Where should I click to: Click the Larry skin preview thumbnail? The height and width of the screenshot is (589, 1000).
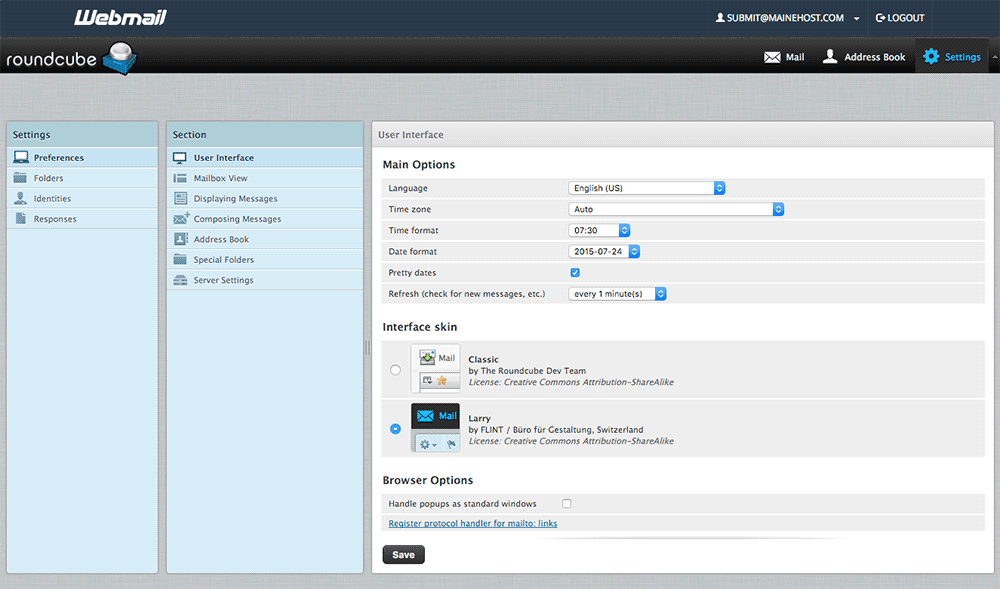click(x=435, y=428)
